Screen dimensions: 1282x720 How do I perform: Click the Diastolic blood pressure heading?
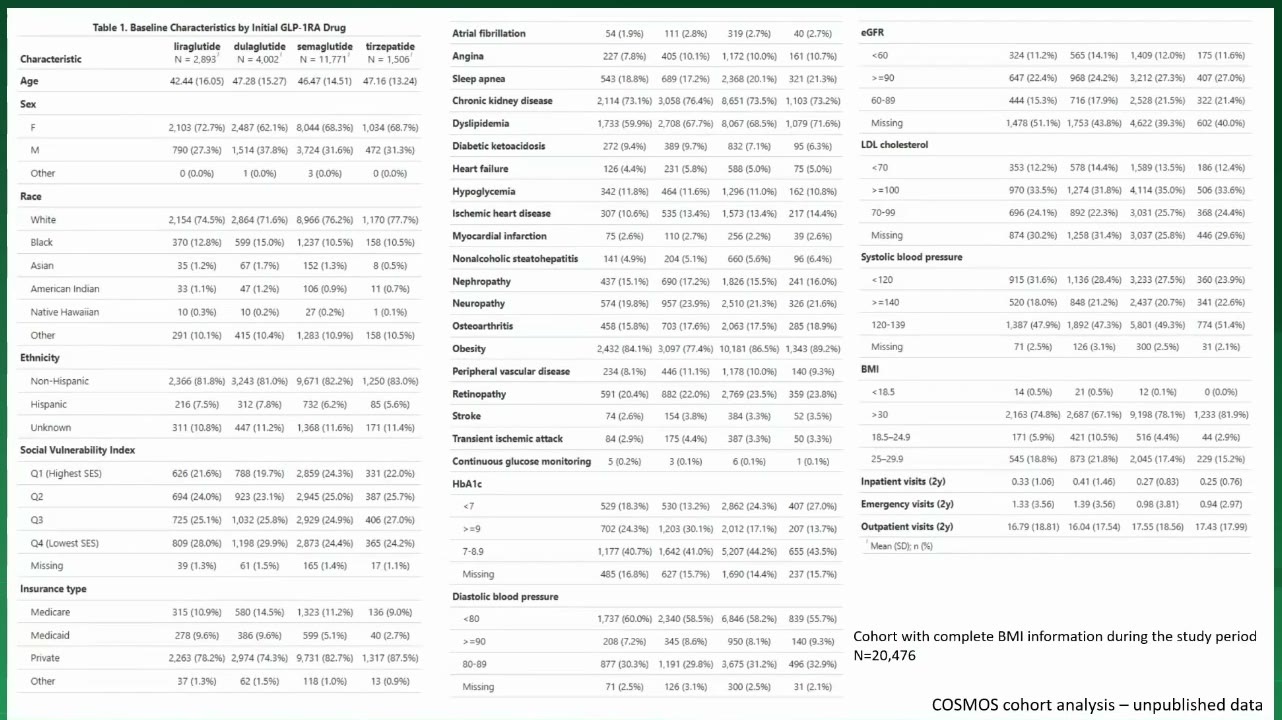(505, 596)
